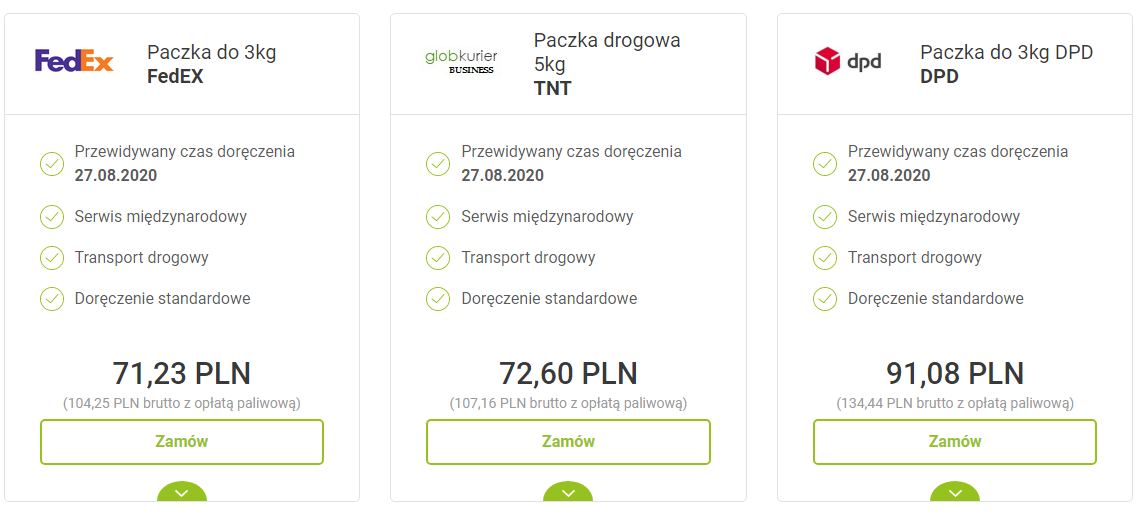Image resolution: width=1145 pixels, height=514 pixels.
Task: Click Serwis międzynarodowy checkmark in TNT card
Action: point(438,217)
